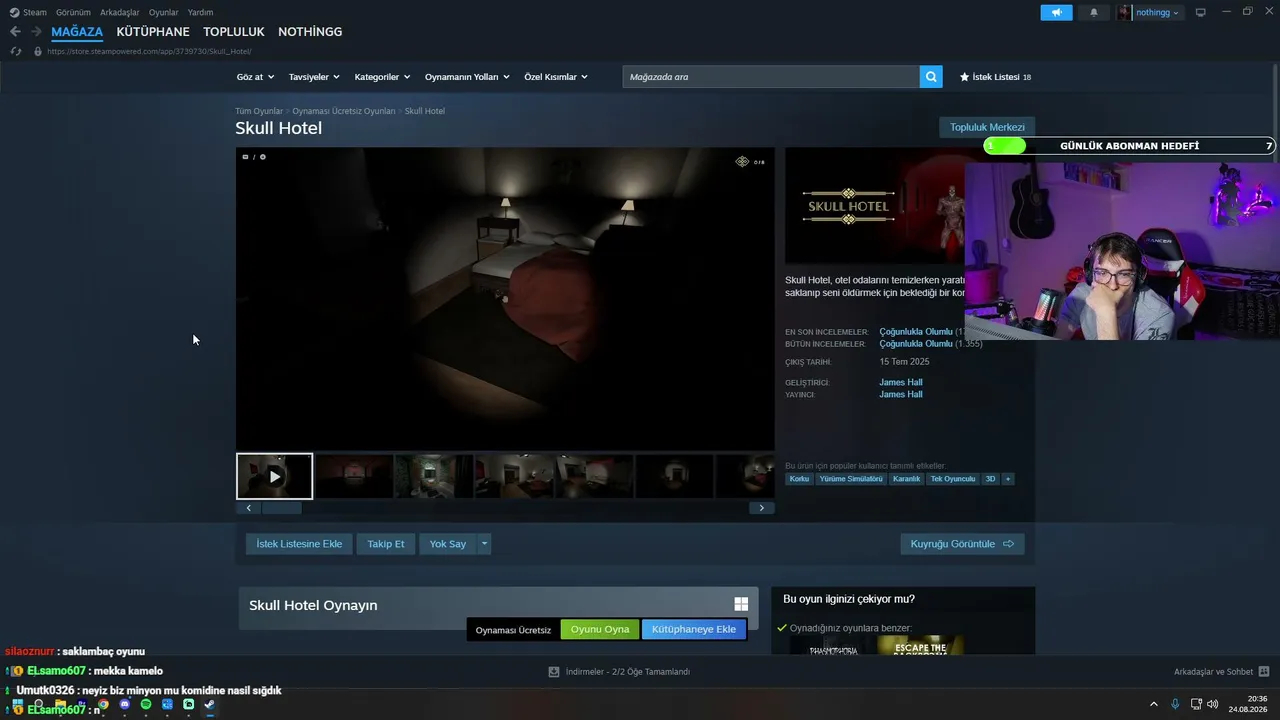Click Kuyruğu Görüntüle button

pyautogui.click(x=962, y=544)
